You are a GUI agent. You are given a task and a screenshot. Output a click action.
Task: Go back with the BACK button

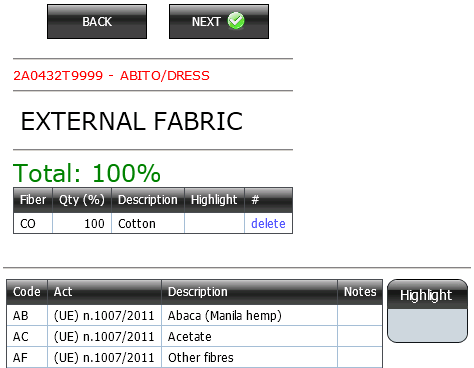point(97,22)
